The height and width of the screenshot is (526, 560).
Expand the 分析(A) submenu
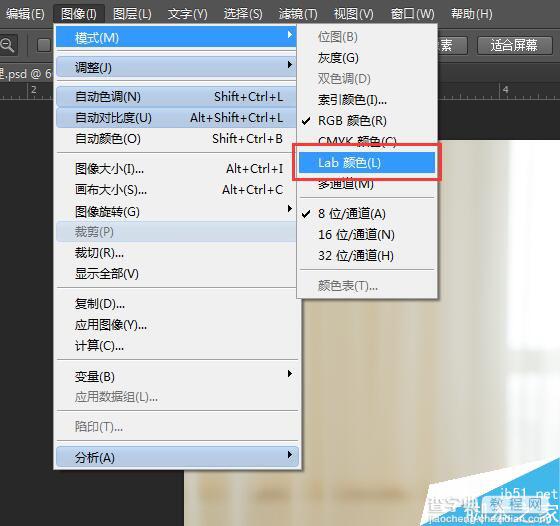pos(177,457)
